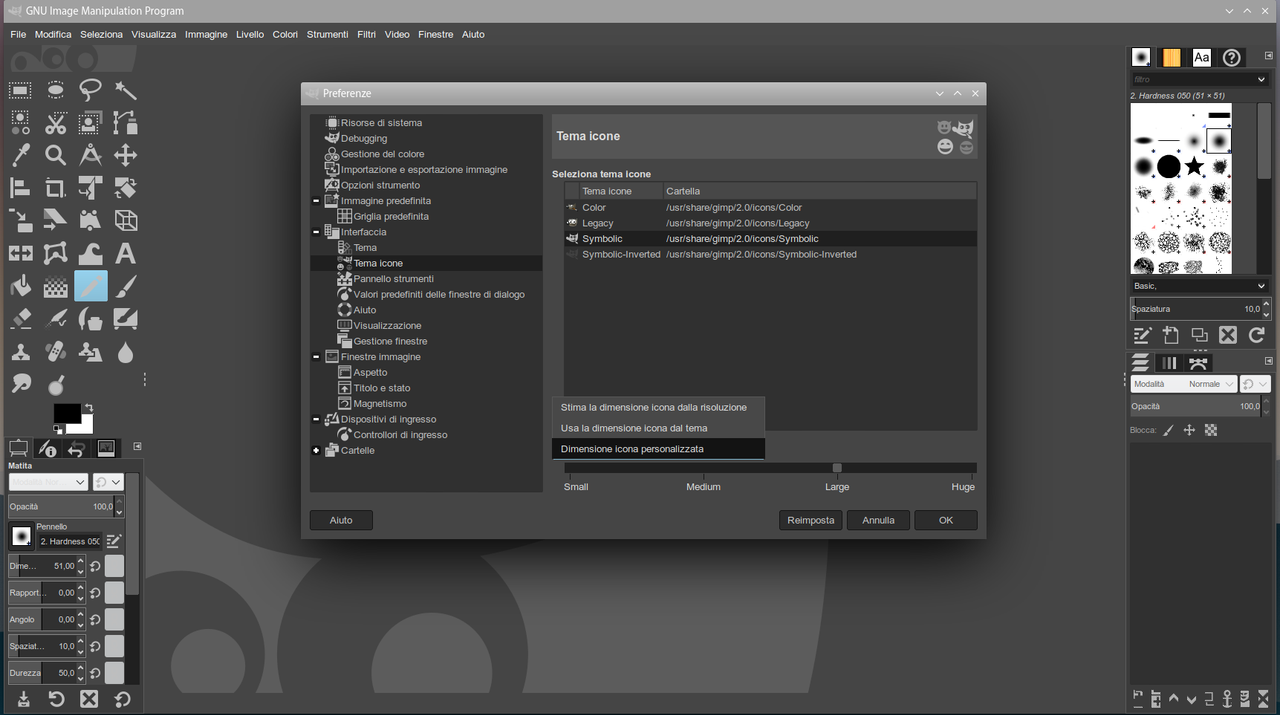The width and height of the screenshot is (1280, 715).
Task: Select Pannello strumenti in preferences tree
Action: coord(393,279)
